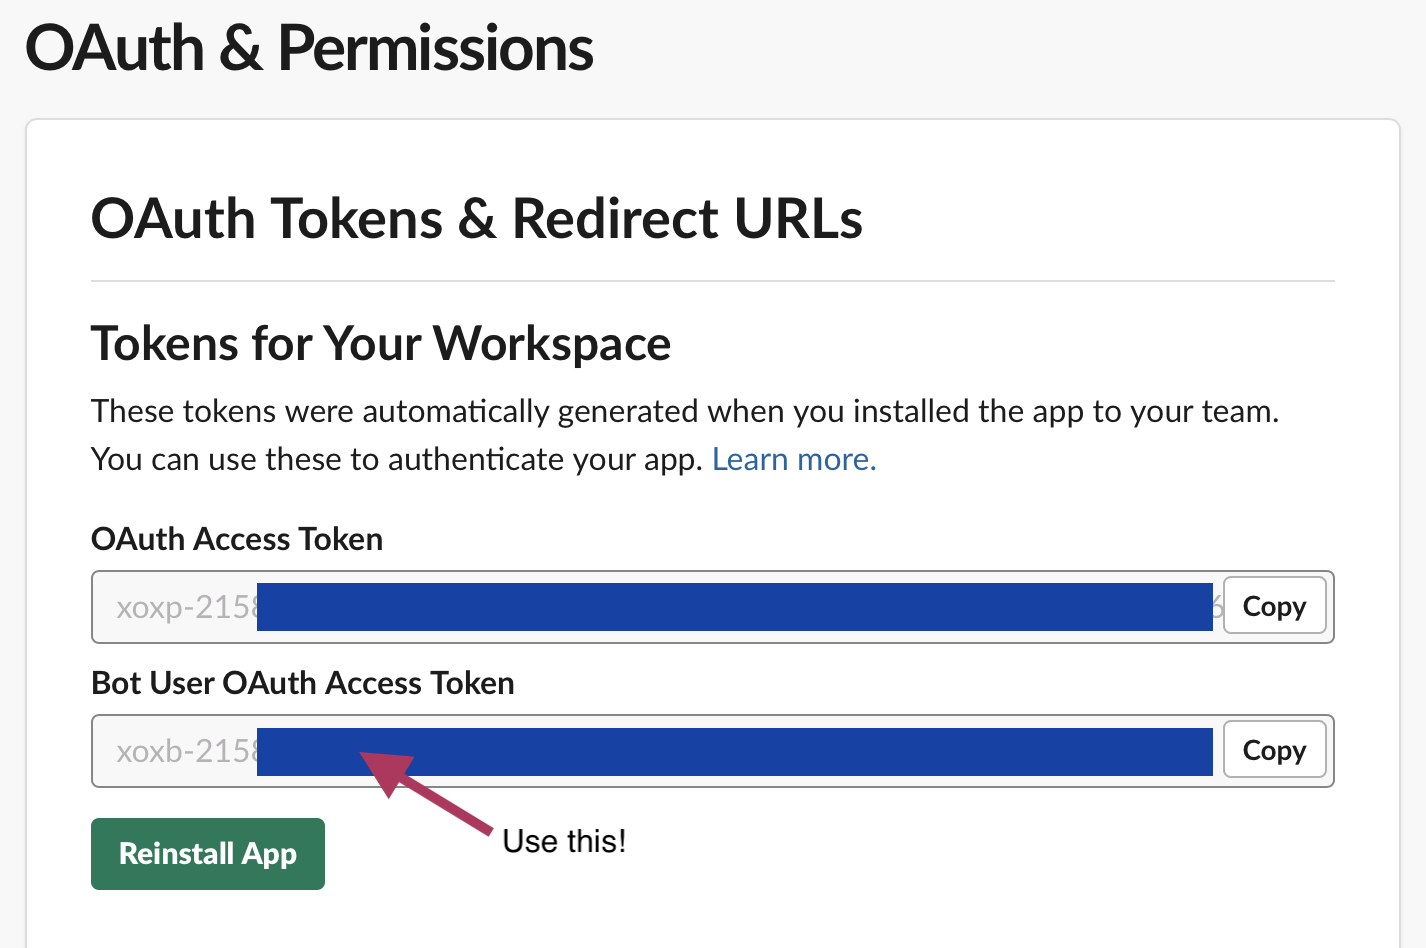The image size is (1426, 948).
Task: Click the Bot User OAuth Access Token label
Action: point(302,683)
